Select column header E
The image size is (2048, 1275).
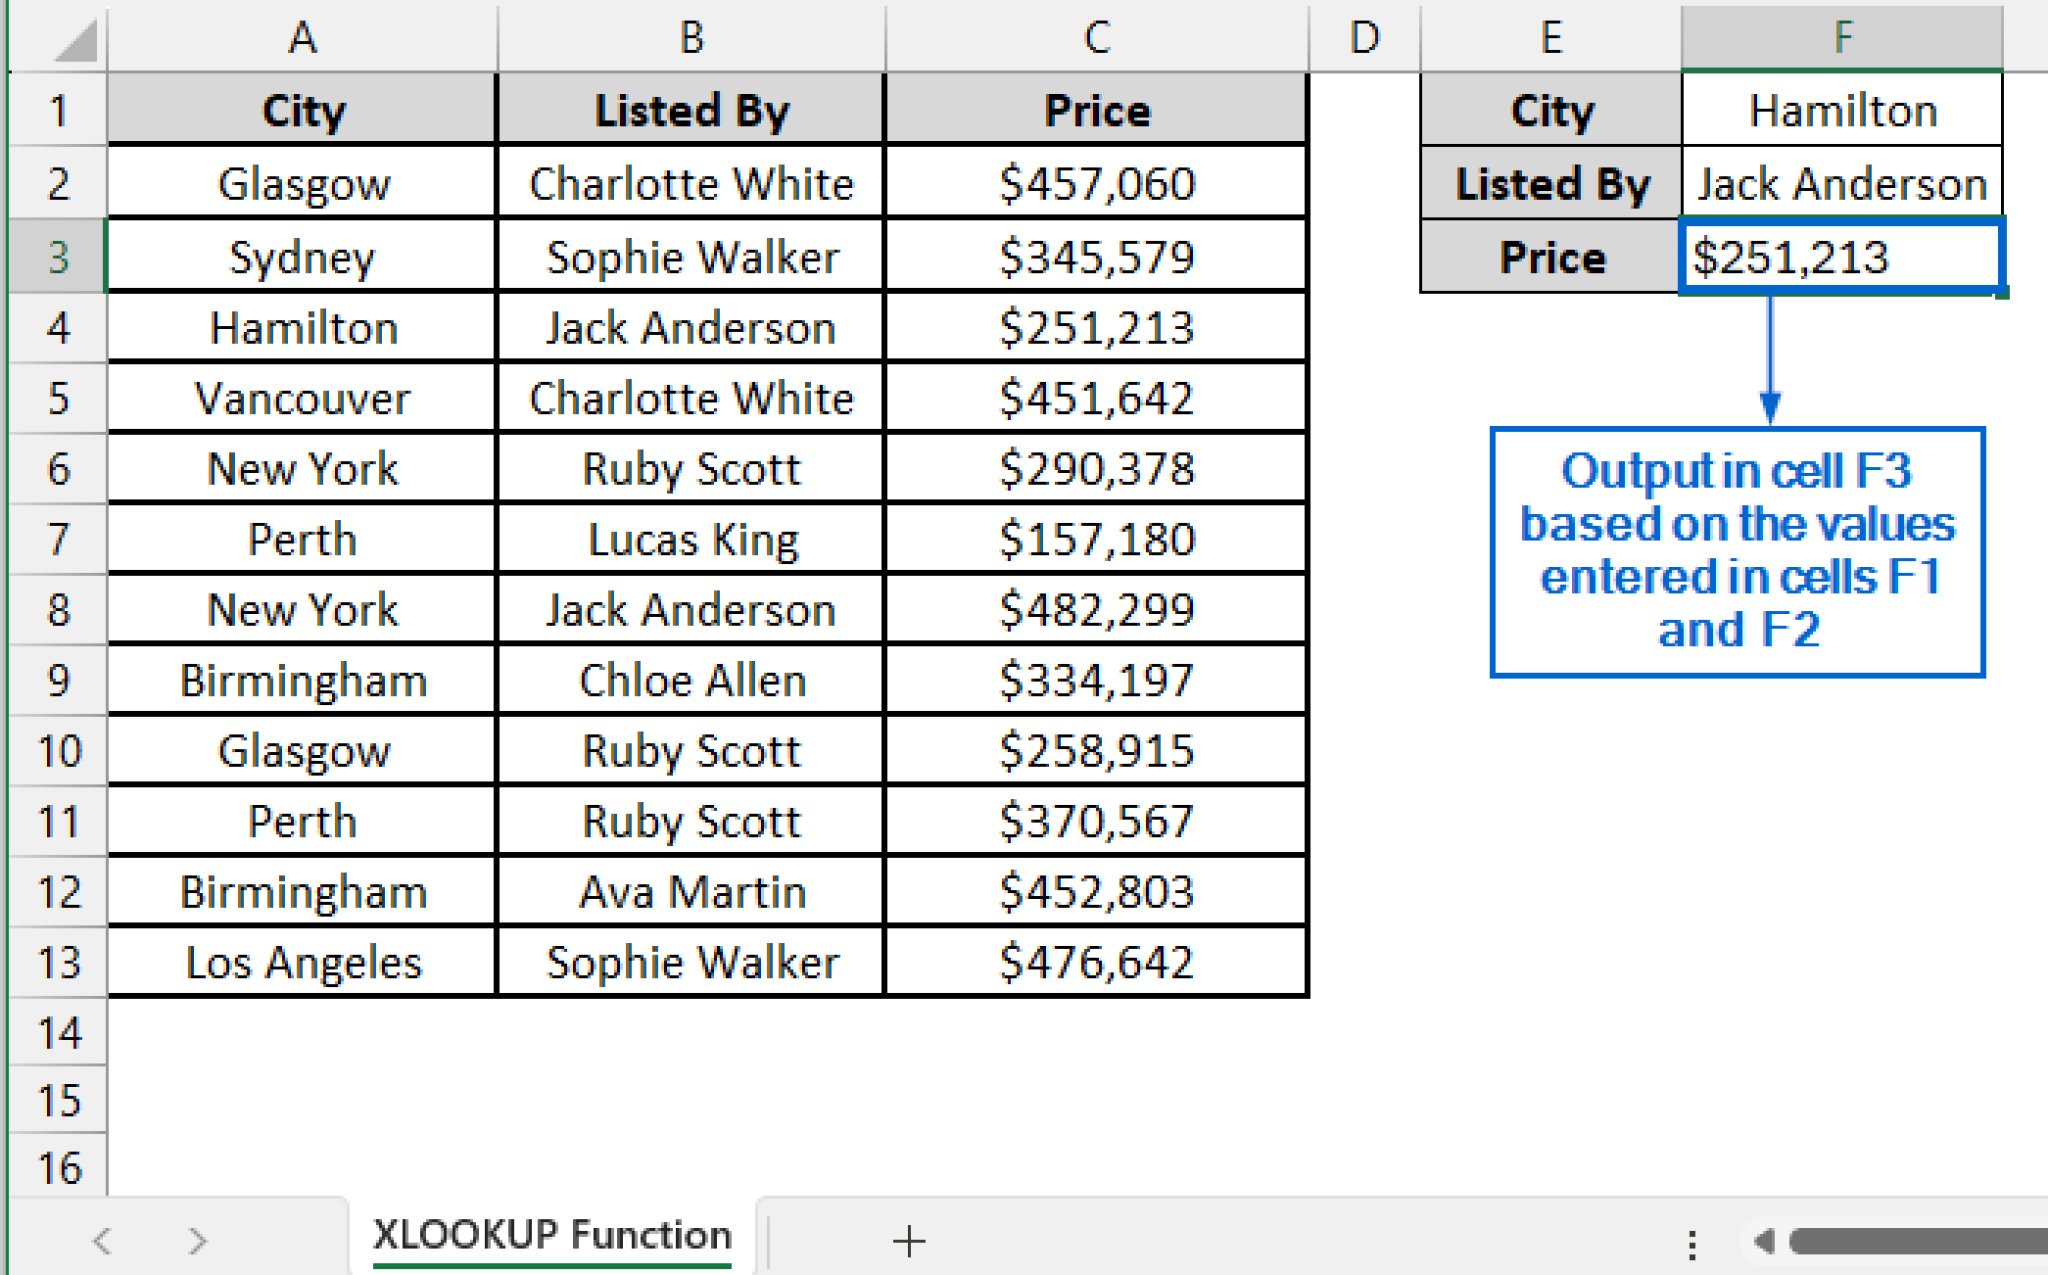tap(1548, 38)
